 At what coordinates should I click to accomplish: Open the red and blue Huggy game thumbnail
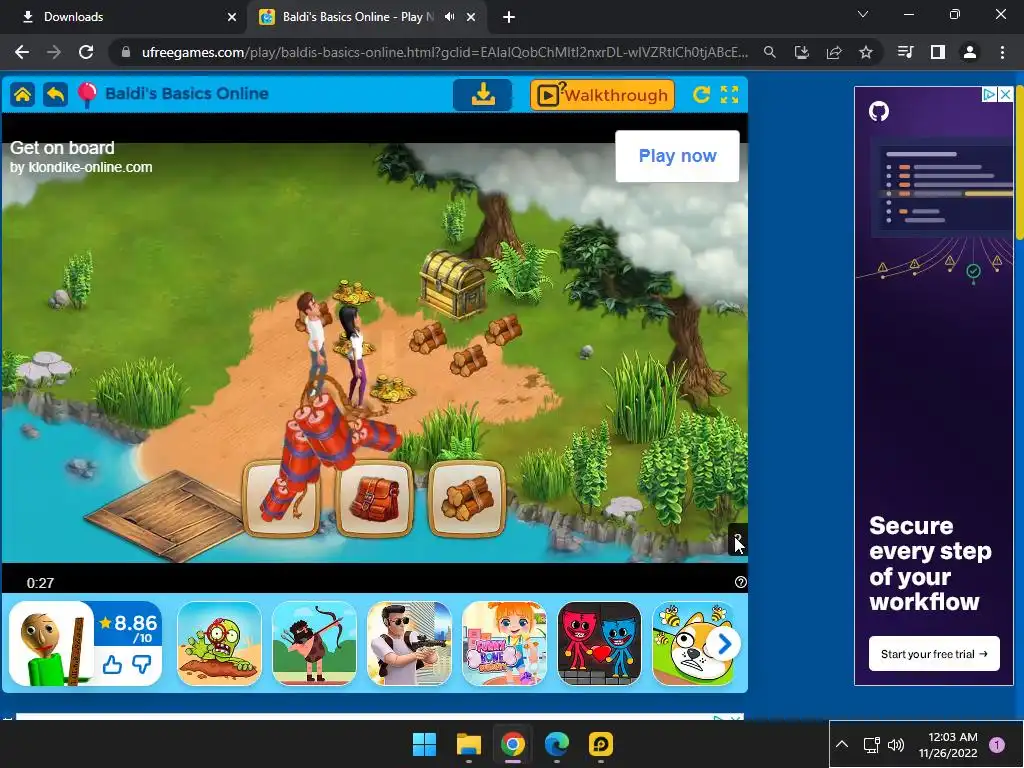point(600,643)
